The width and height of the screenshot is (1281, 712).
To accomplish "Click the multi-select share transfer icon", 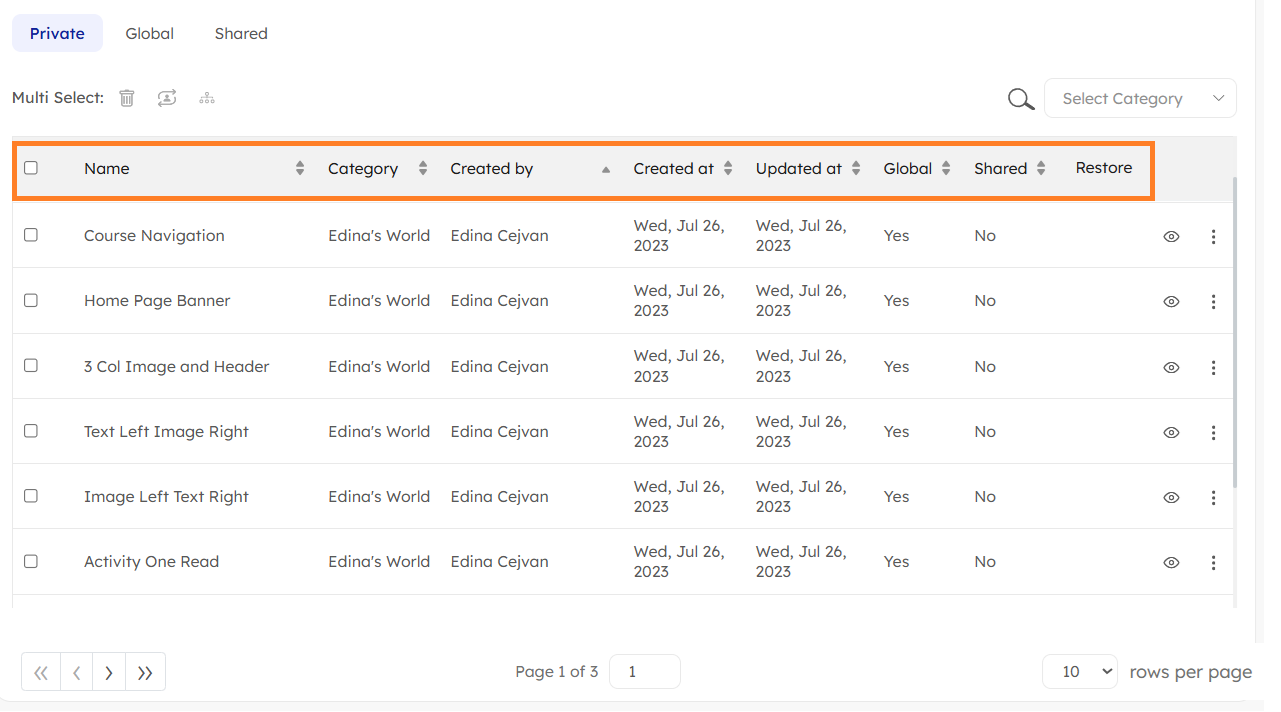I will [x=167, y=98].
